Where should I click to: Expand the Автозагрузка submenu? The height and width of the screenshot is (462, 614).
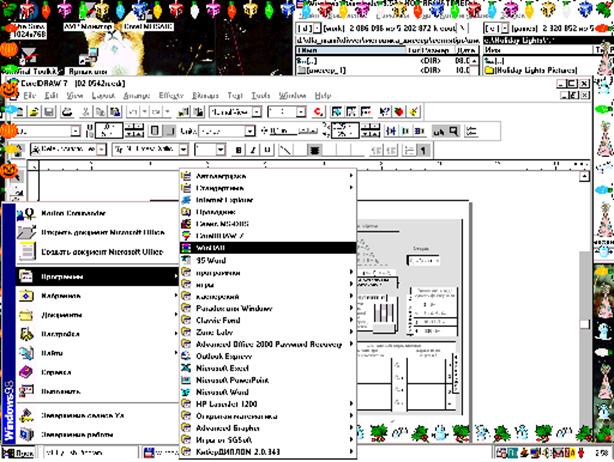[268, 176]
